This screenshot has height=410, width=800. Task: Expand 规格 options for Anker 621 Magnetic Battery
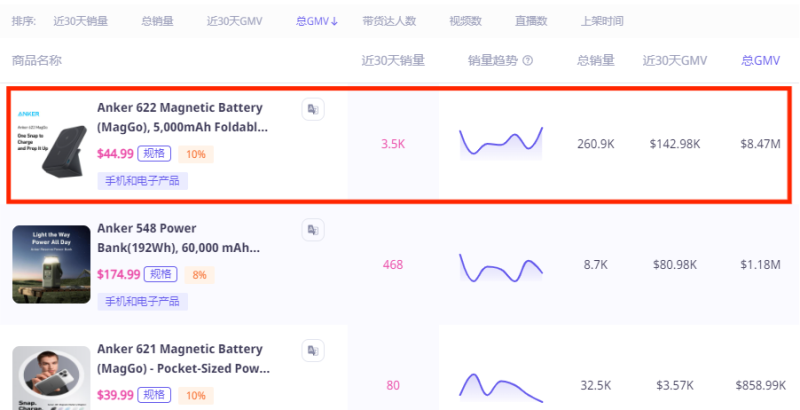(x=155, y=395)
